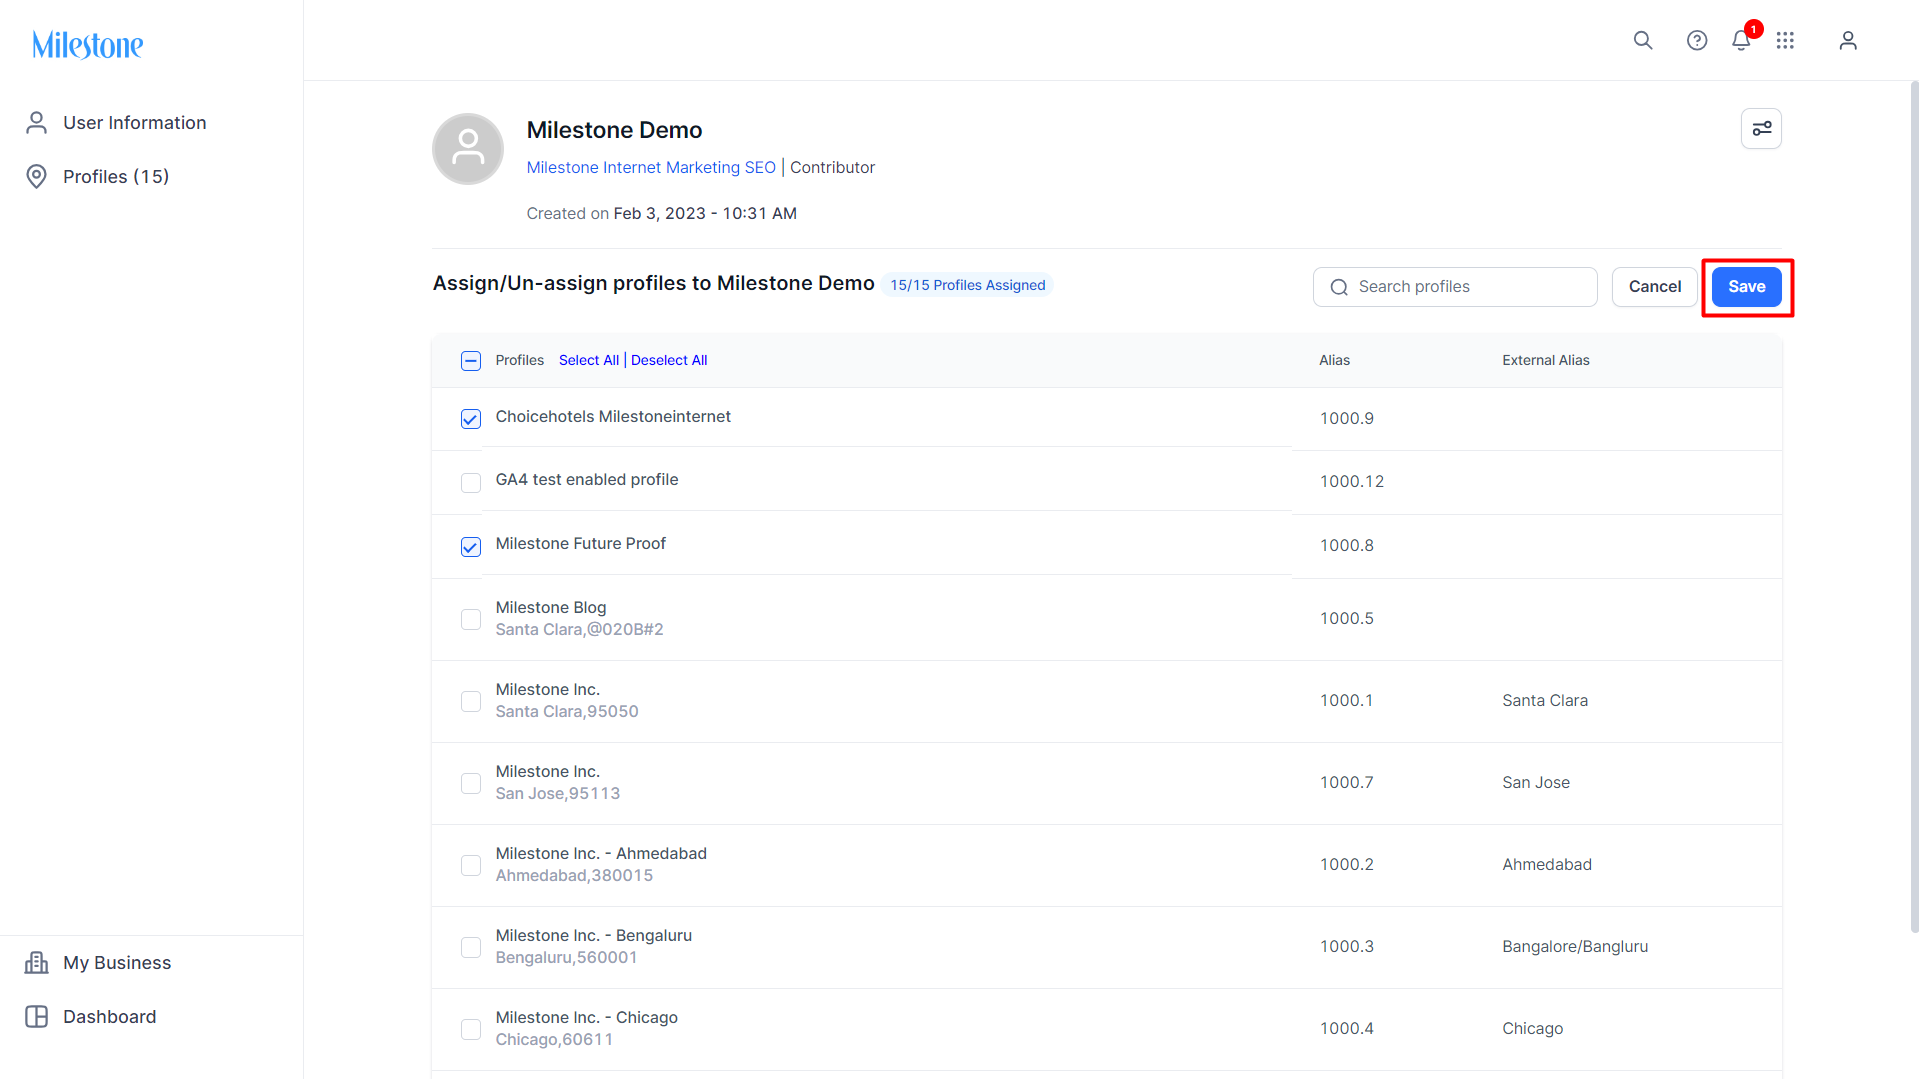1919x1079 pixels.
Task: Open the help question mark icon
Action: point(1697,40)
